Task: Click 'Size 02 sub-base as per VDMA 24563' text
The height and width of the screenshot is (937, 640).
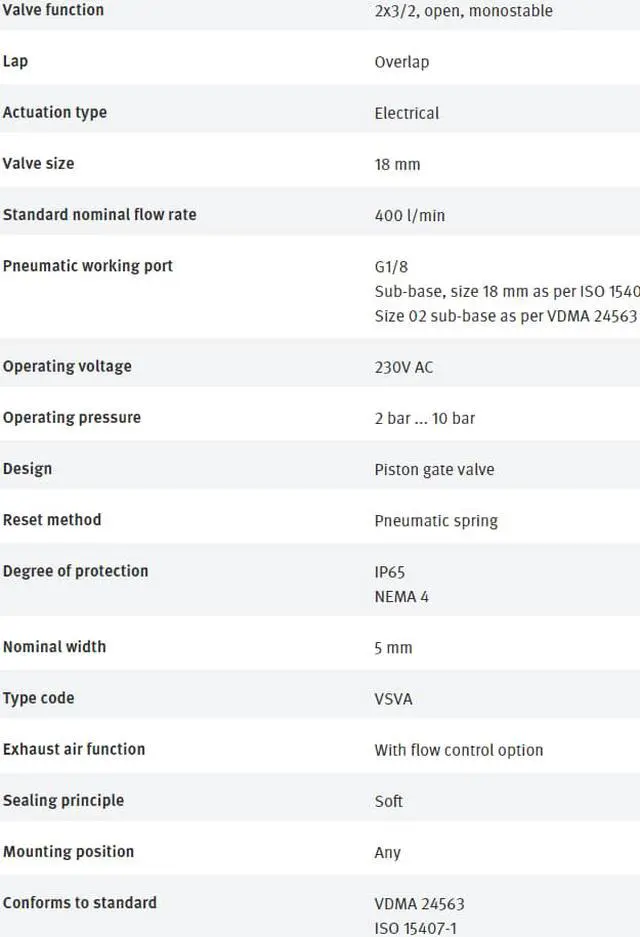Action: [x=505, y=316]
